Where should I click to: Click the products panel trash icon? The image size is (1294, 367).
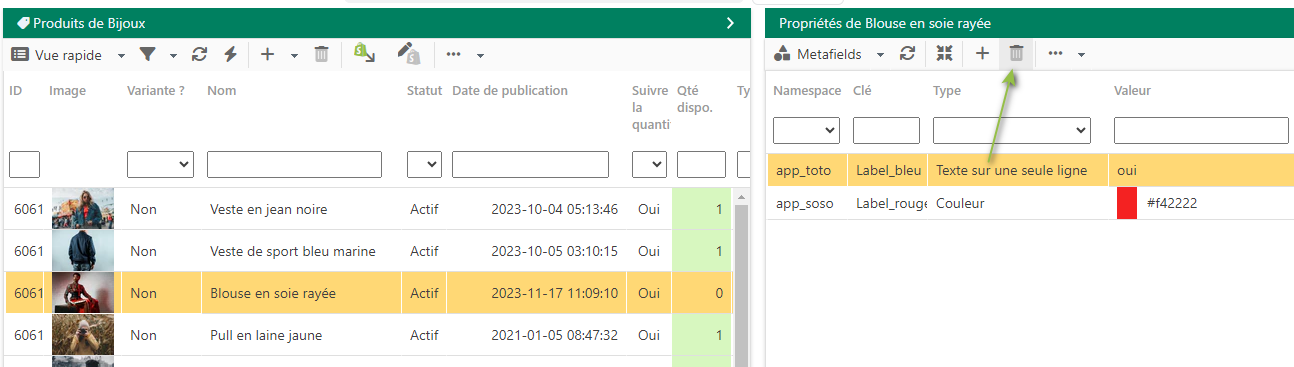(321, 55)
